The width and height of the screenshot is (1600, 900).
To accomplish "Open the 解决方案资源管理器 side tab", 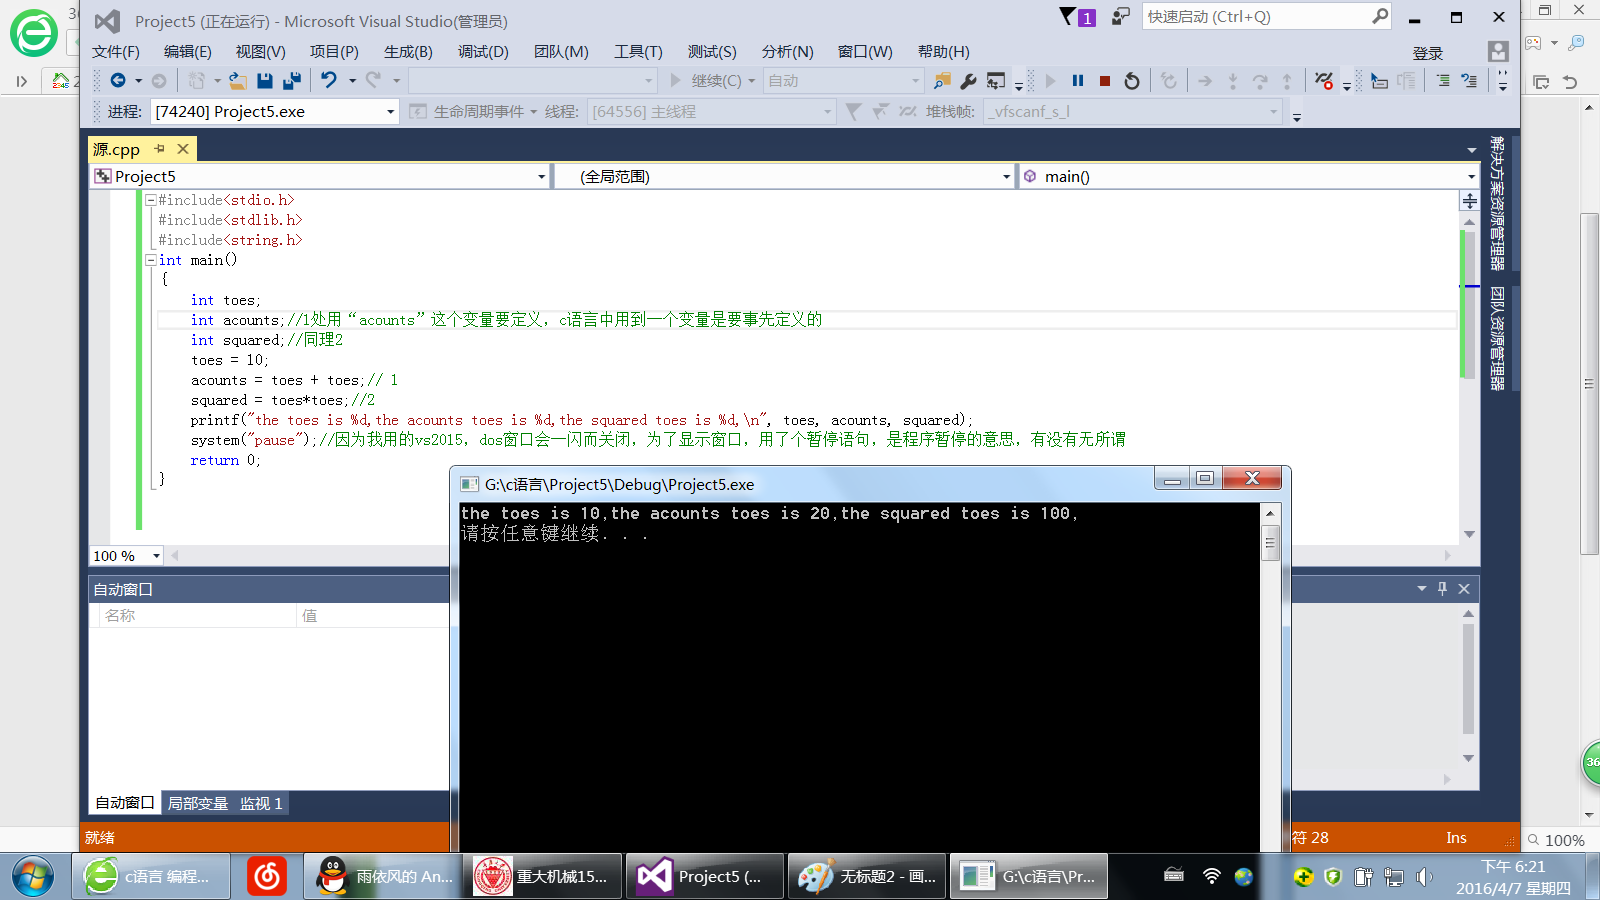I will [1497, 204].
